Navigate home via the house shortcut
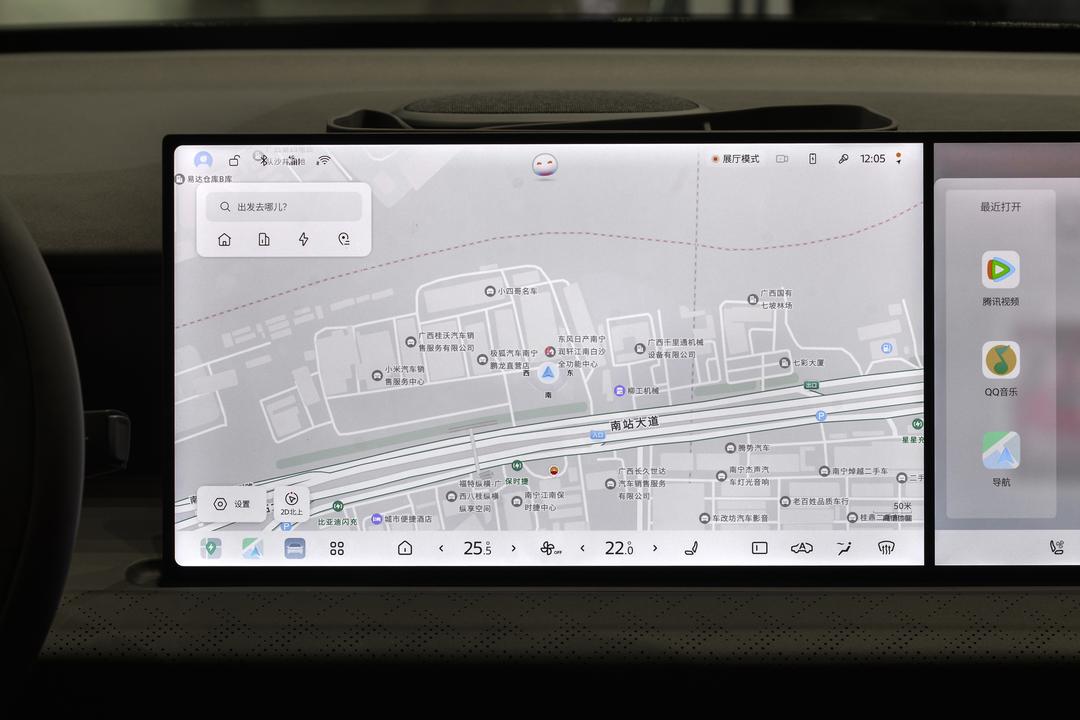Screen dimensions: 1080x720 (225, 239)
